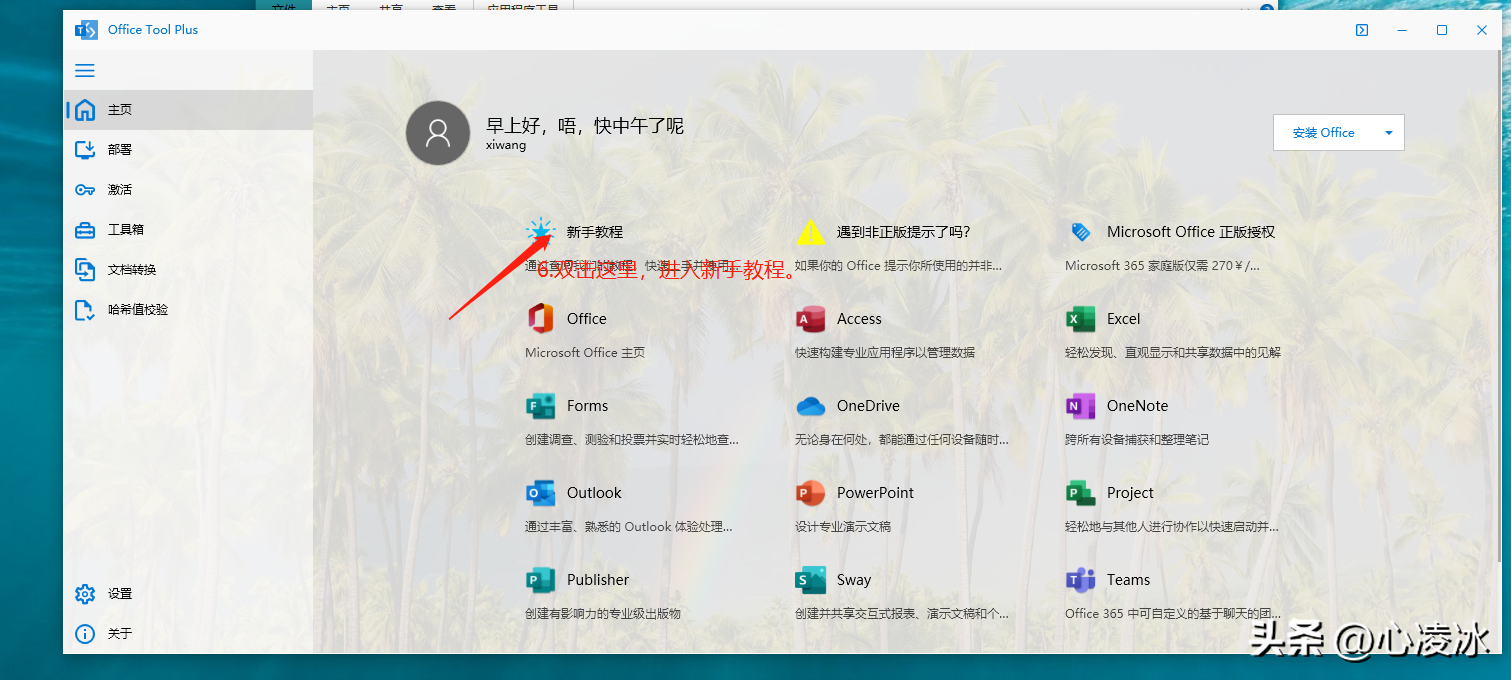Click the 激活 label in sidebar
Image resolution: width=1511 pixels, height=680 pixels.
120,190
